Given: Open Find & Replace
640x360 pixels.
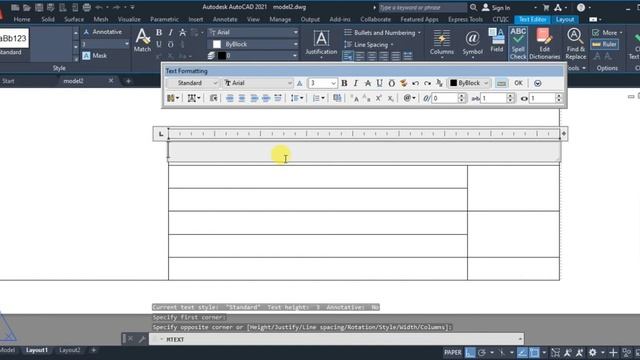Looking at the screenshot, I should click(576, 43).
